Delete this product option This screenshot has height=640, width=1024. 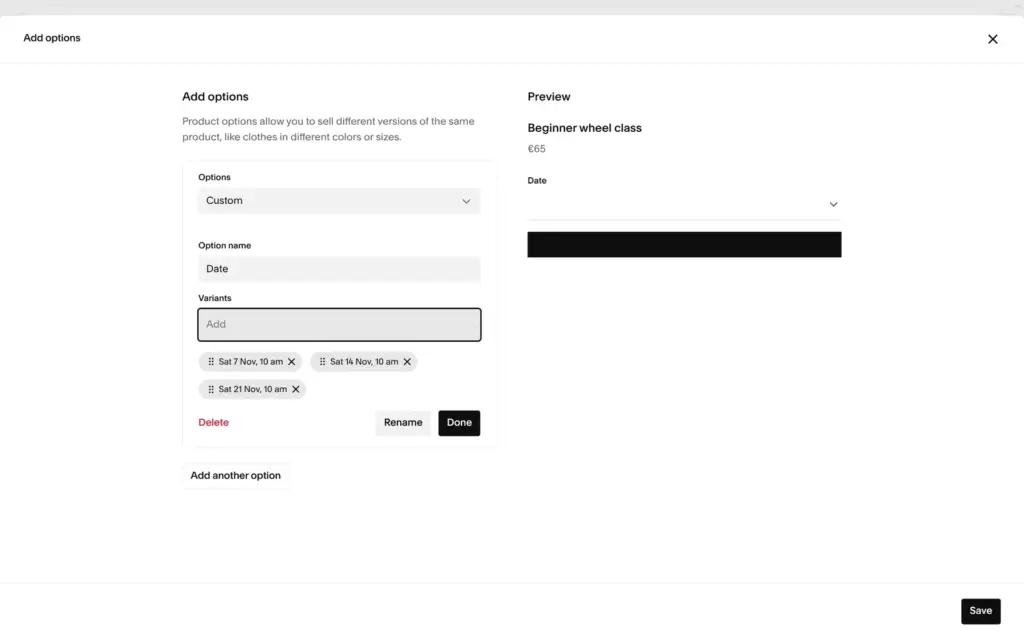tap(214, 423)
